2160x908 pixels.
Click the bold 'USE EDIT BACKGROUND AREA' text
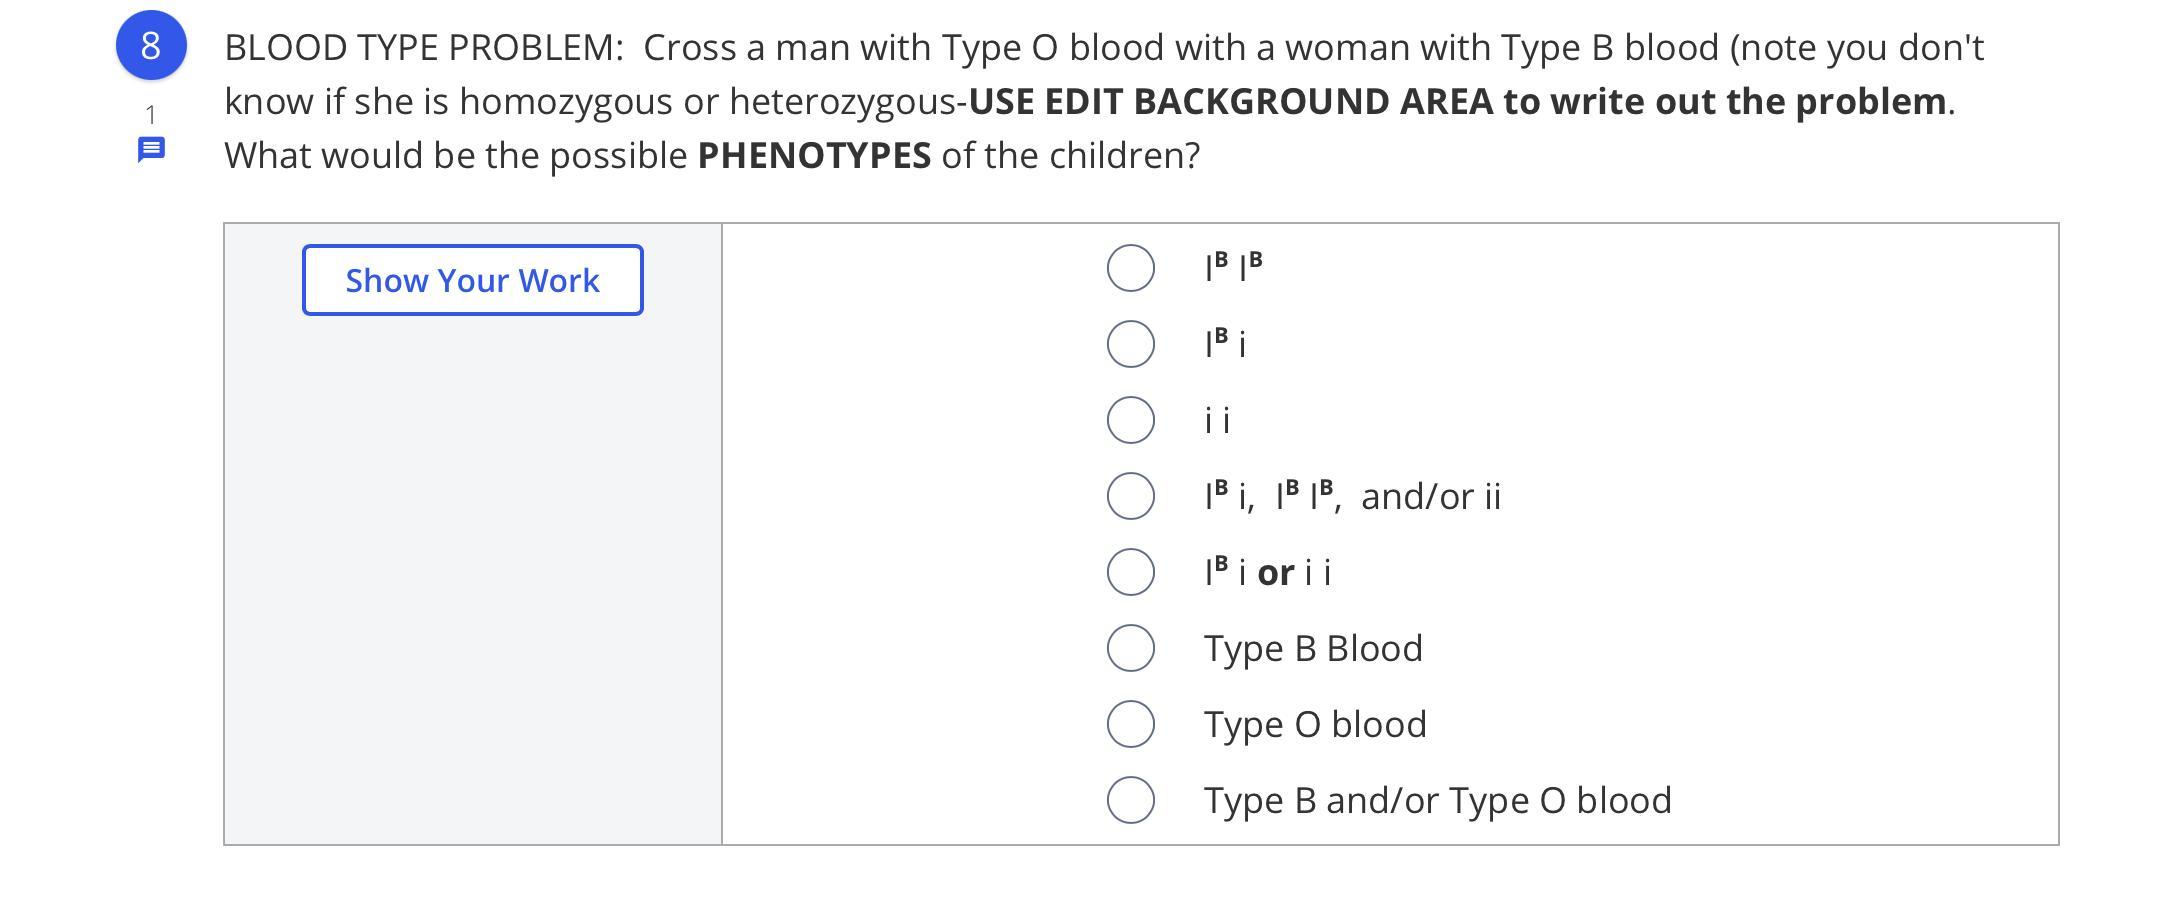pos(1230,101)
